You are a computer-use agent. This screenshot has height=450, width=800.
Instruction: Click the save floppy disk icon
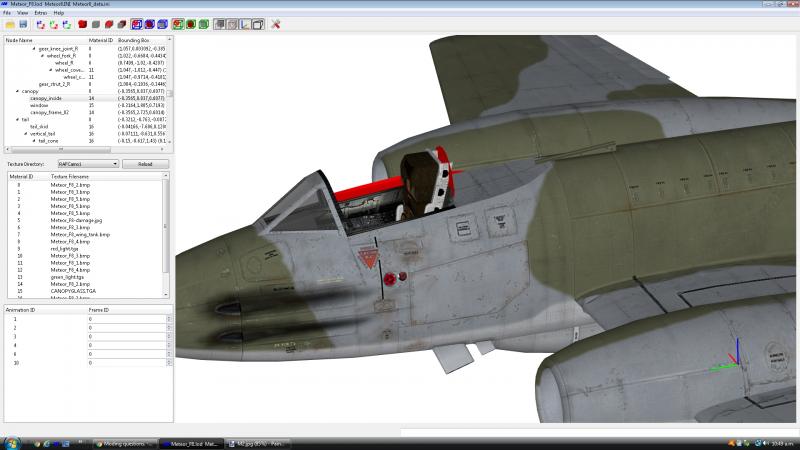click(x=23, y=24)
